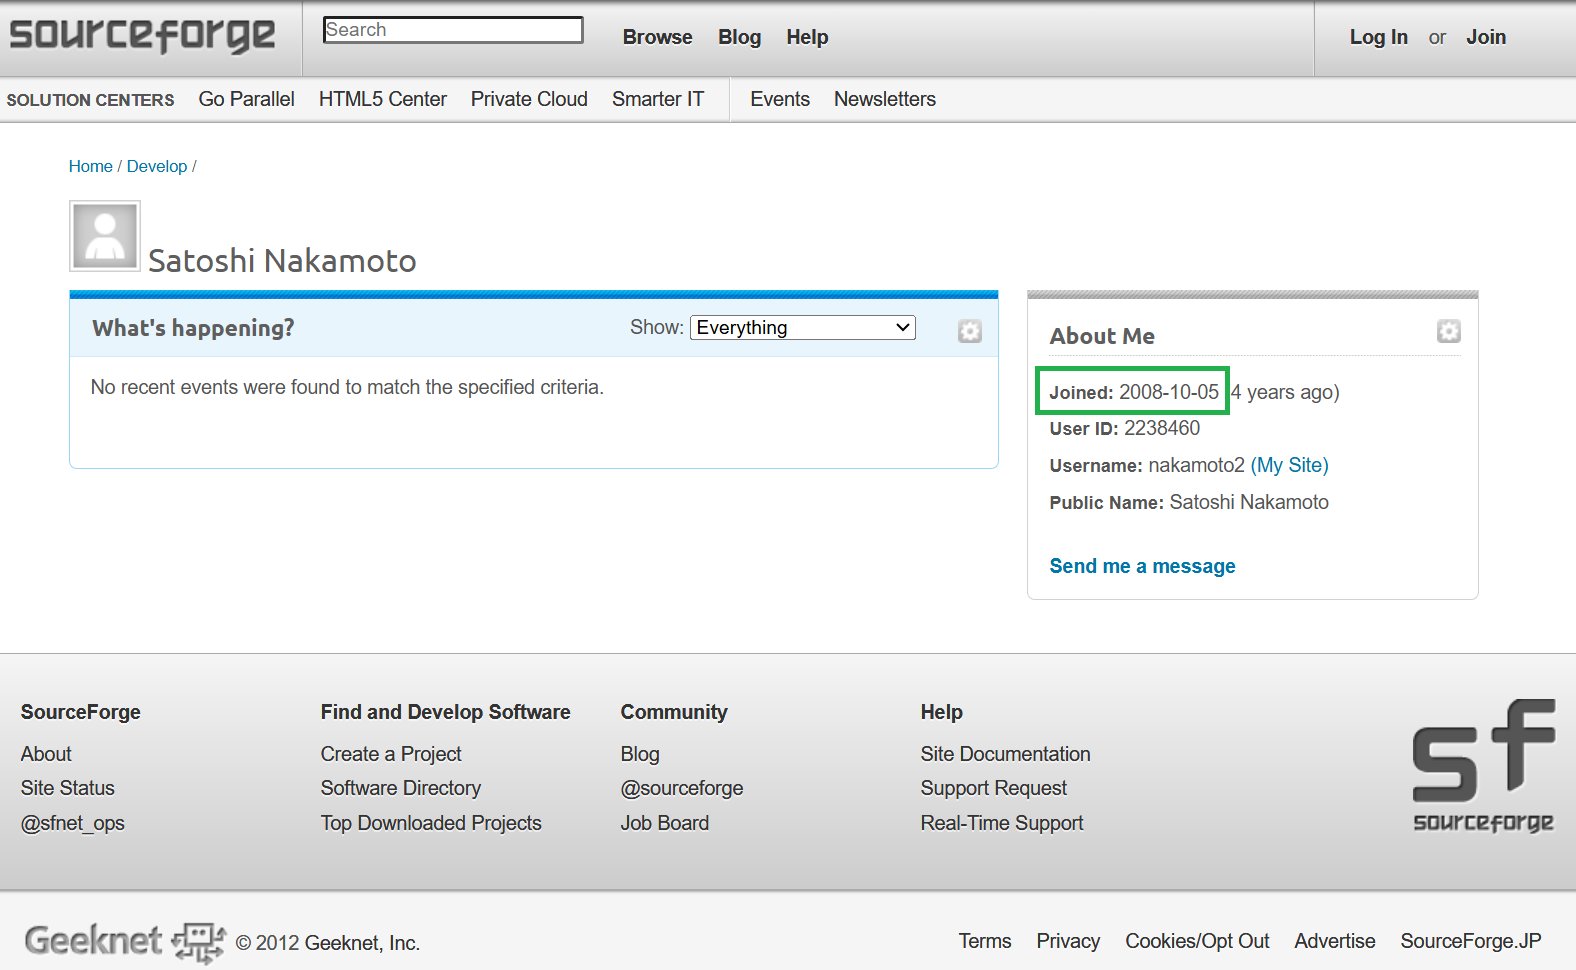This screenshot has width=1576, height=970.
Task: Click the Log In link
Action: [x=1378, y=37]
